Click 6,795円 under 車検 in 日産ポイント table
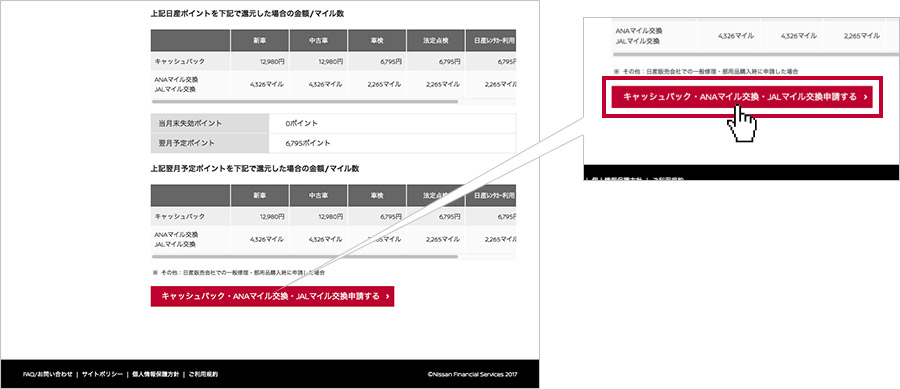The width and height of the screenshot is (900, 389). pyautogui.click(x=392, y=61)
